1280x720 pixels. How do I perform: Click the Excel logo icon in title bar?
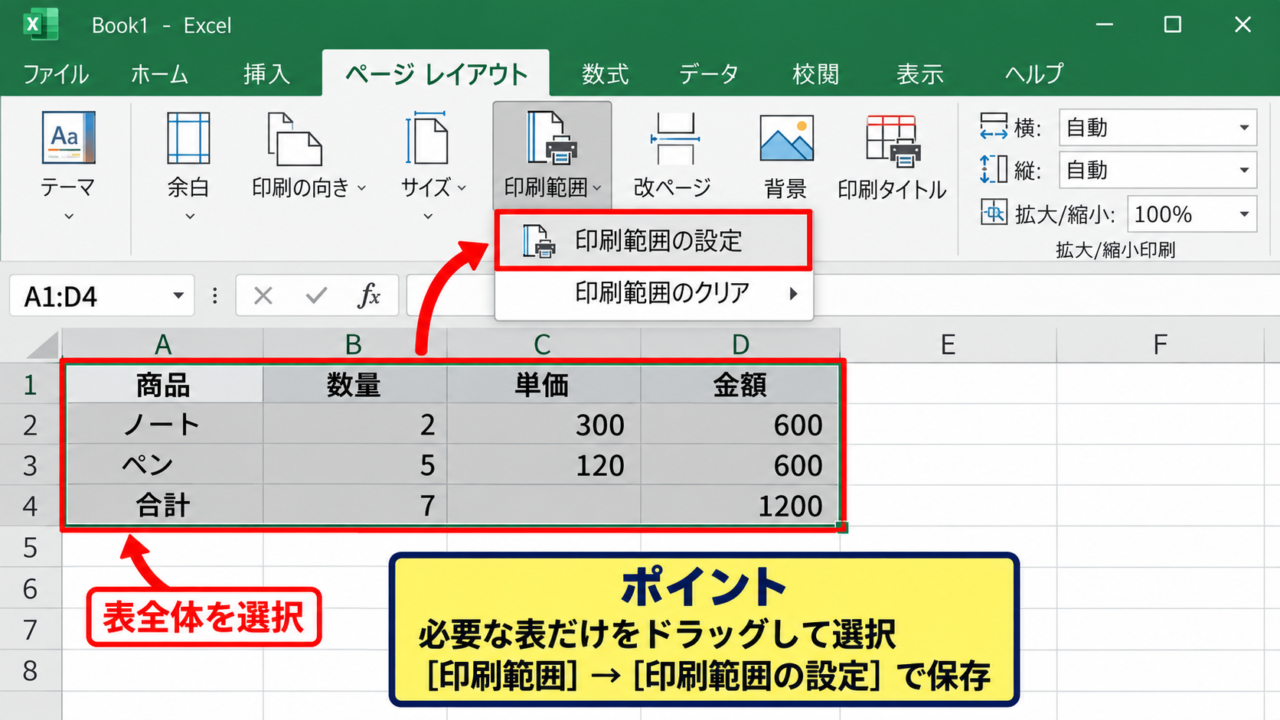pyautogui.click(x=41, y=24)
